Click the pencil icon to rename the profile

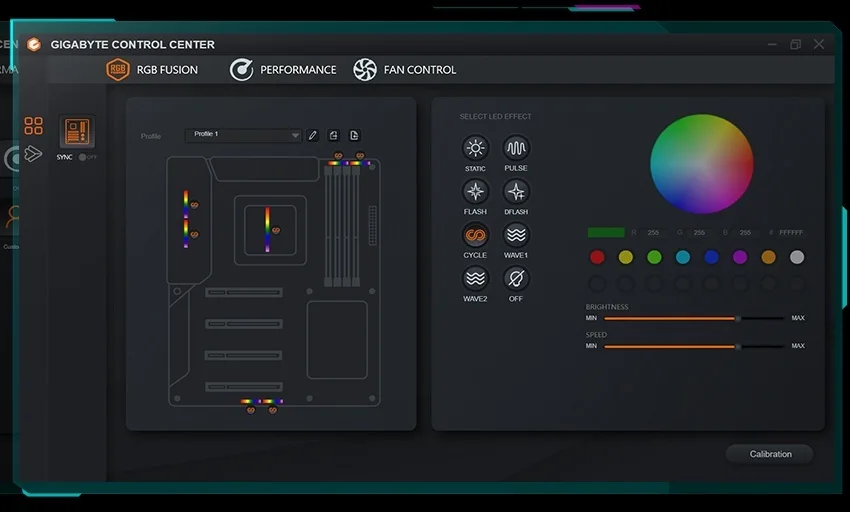click(313, 135)
